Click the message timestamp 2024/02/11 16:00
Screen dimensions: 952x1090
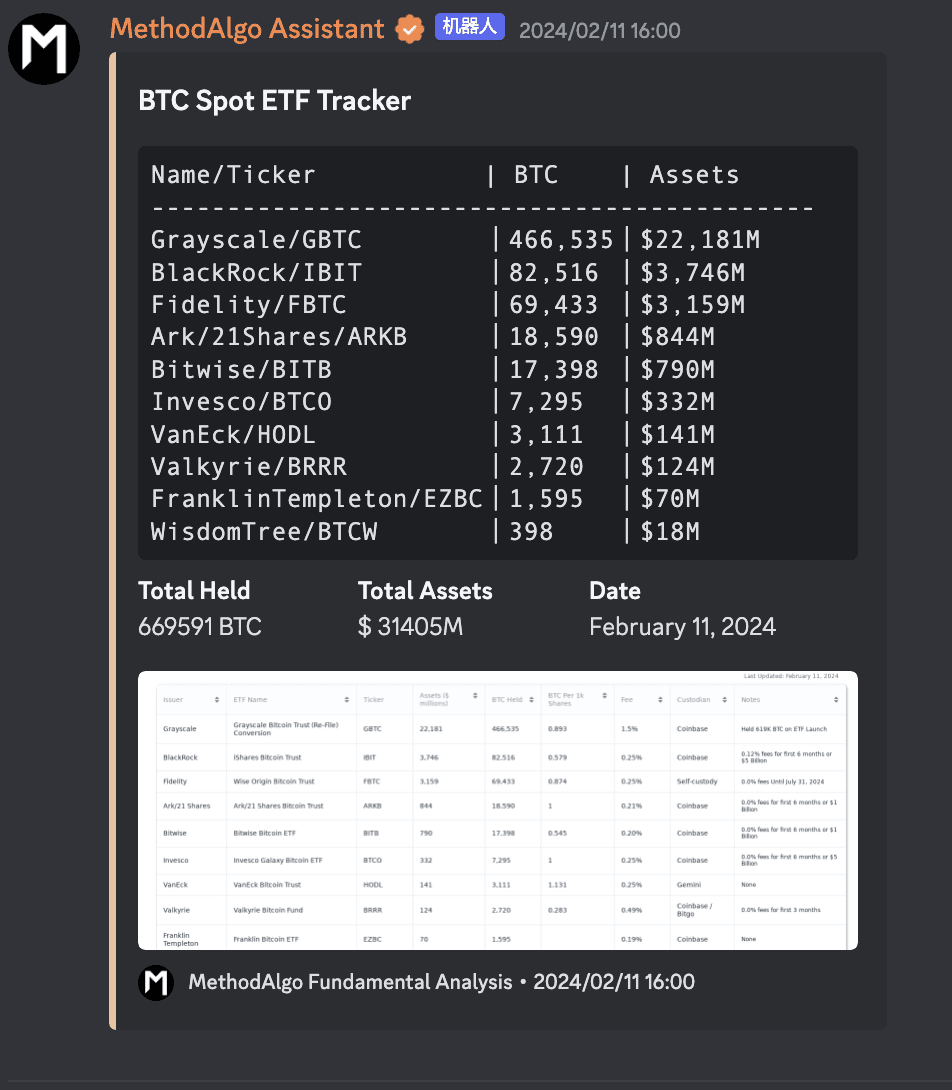point(599,30)
